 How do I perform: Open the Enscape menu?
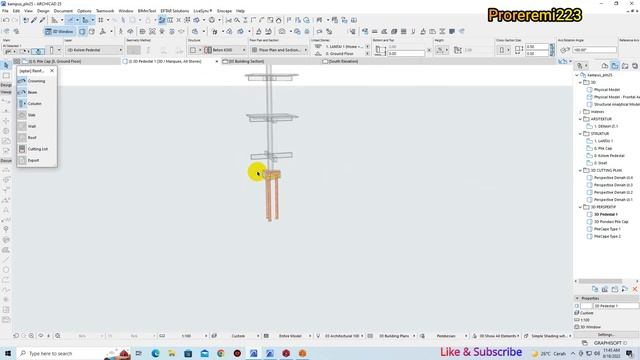(224, 11)
